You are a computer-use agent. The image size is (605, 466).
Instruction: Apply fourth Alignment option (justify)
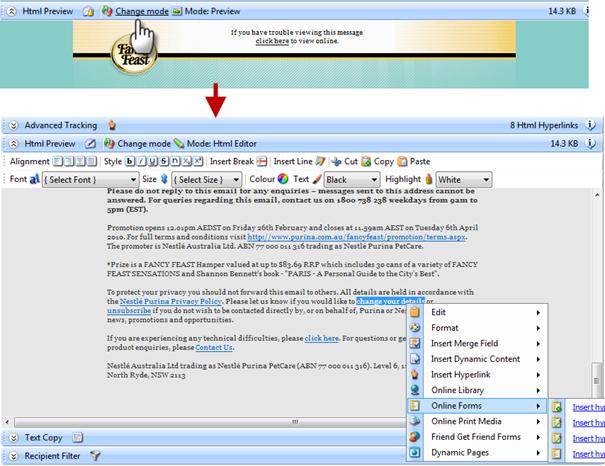tap(92, 161)
